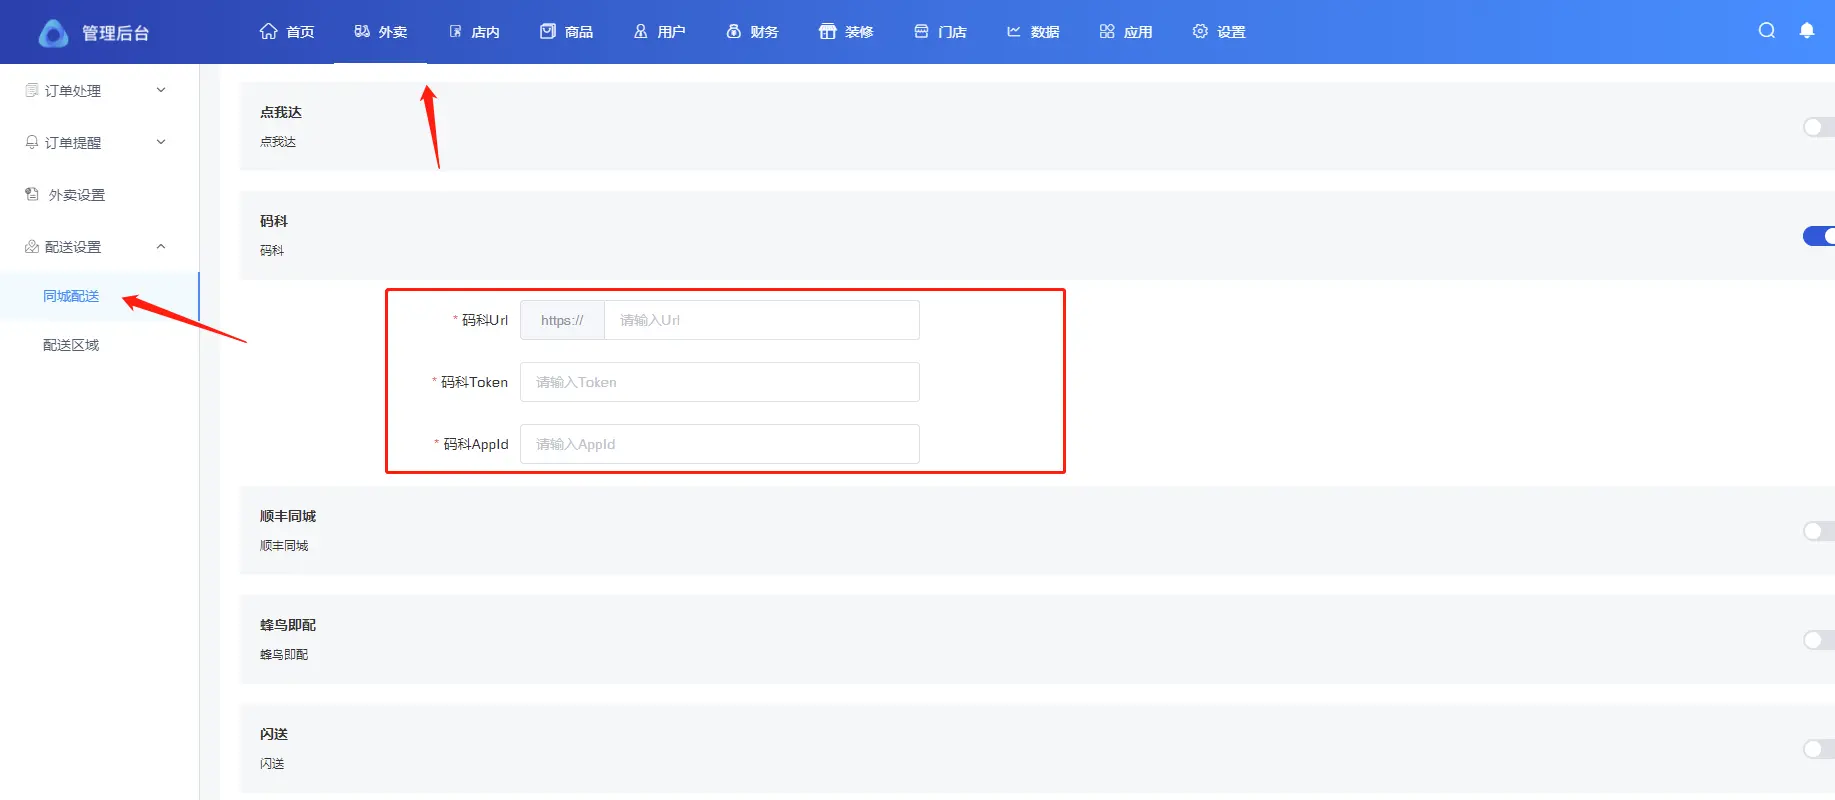Viewport: 1835px width, 800px height.
Task: Click the 外卖 takeaway icon
Action: tap(362, 31)
